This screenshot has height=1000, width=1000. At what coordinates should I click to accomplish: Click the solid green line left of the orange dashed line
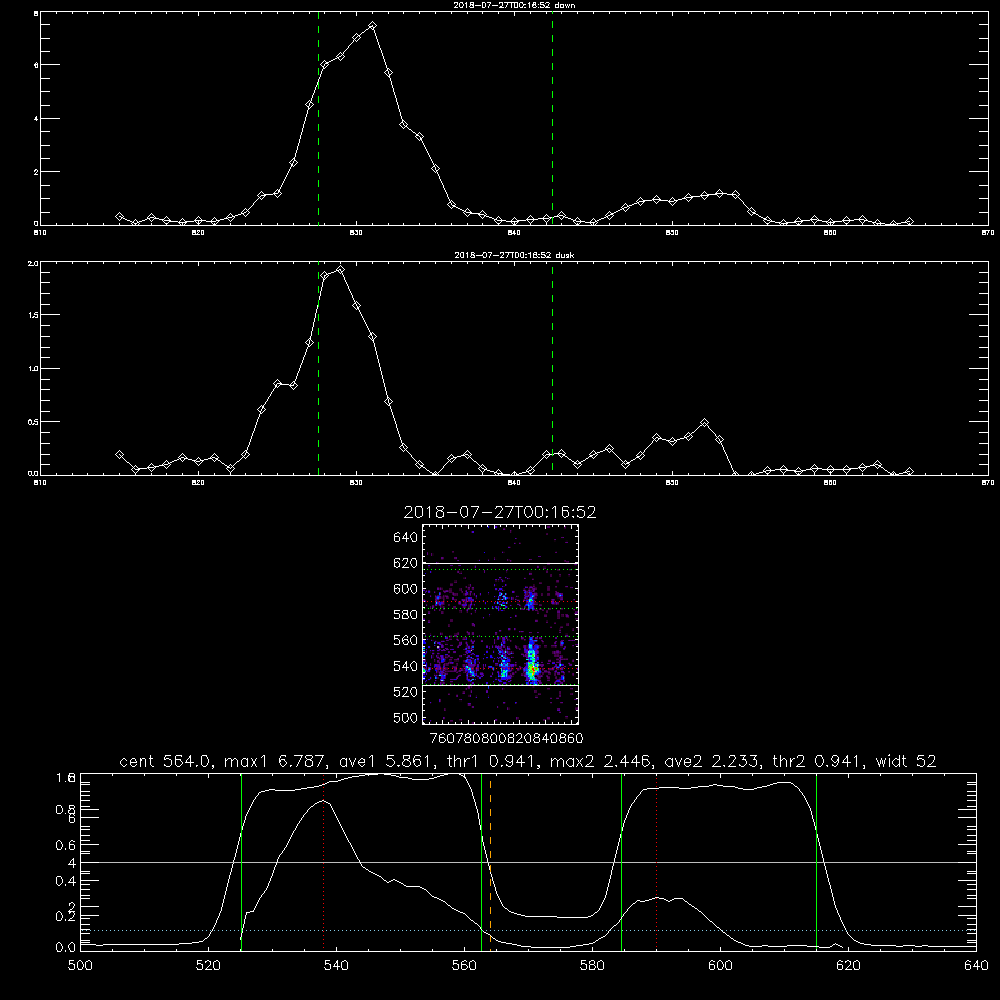click(482, 862)
